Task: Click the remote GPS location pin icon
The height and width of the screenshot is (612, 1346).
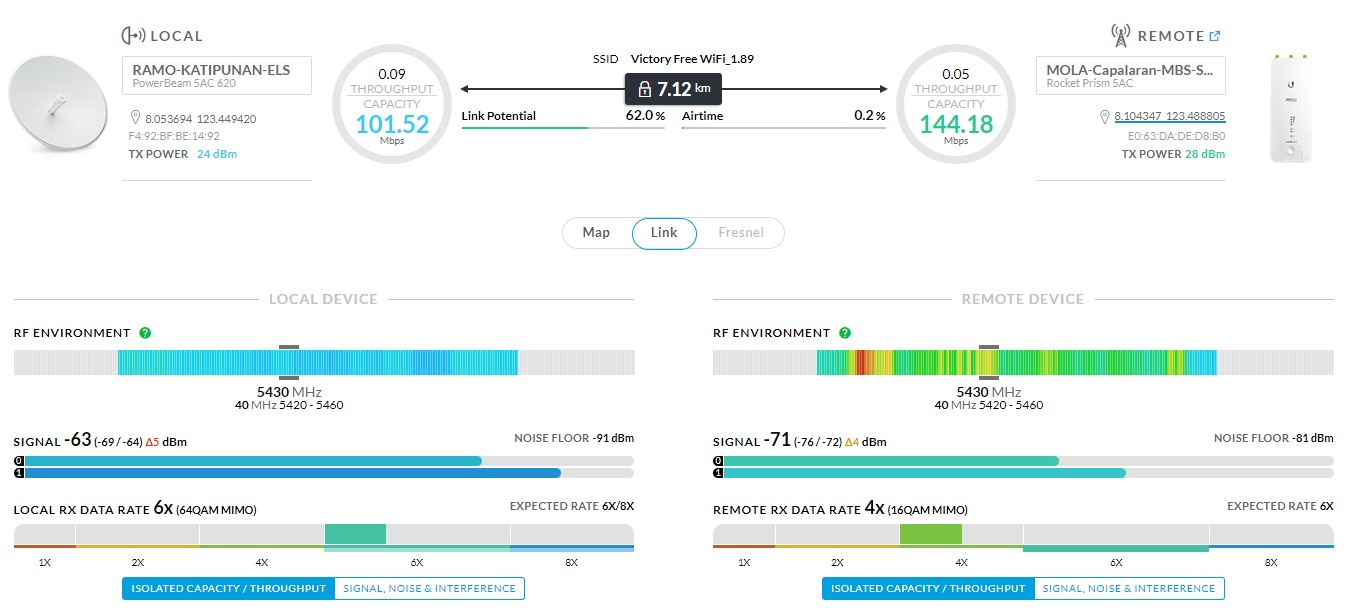Action: [x=1104, y=117]
